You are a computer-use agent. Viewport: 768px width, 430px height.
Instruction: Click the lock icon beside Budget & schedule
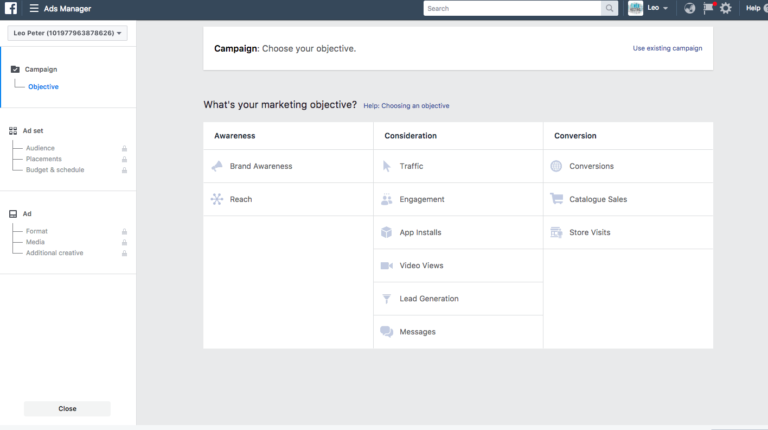124,170
